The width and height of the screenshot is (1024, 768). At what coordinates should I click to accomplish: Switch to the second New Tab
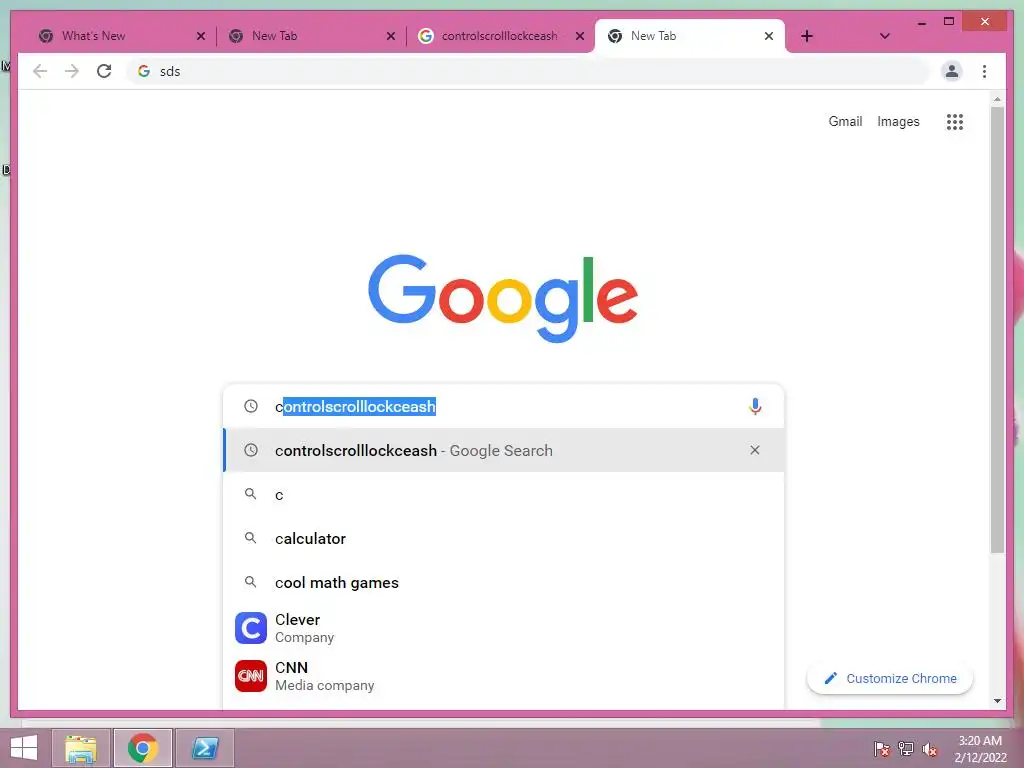(x=311, y=36)
